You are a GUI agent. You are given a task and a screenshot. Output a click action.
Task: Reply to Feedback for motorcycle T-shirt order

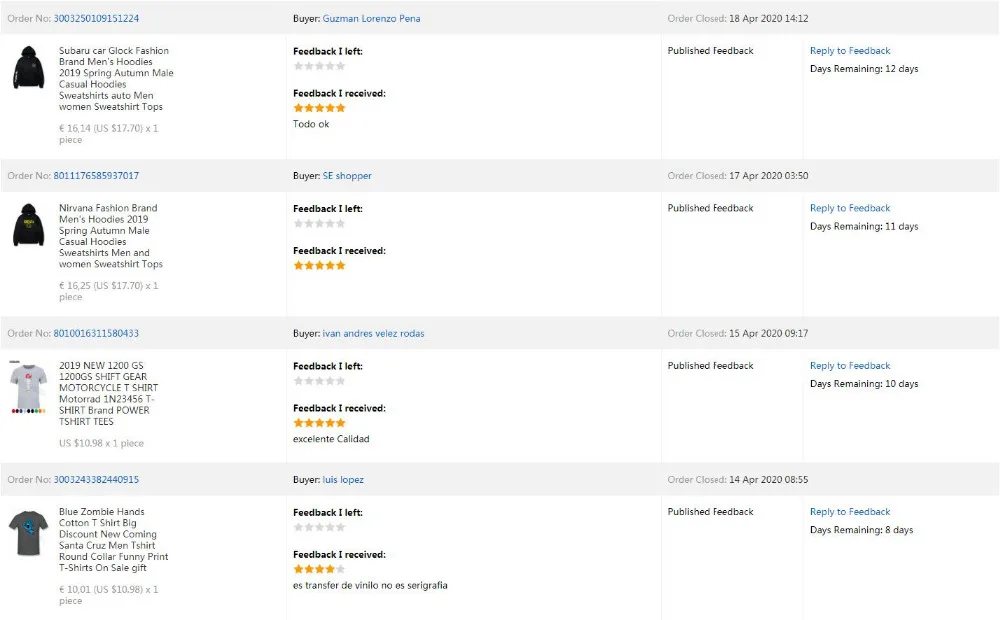pyautogui.click(x=850, y=366)
